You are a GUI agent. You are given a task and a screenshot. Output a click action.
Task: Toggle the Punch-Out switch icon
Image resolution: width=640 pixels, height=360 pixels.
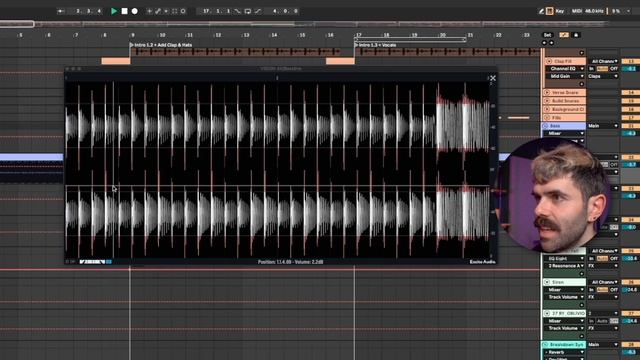pyautogui.click(x=258, y=11)
